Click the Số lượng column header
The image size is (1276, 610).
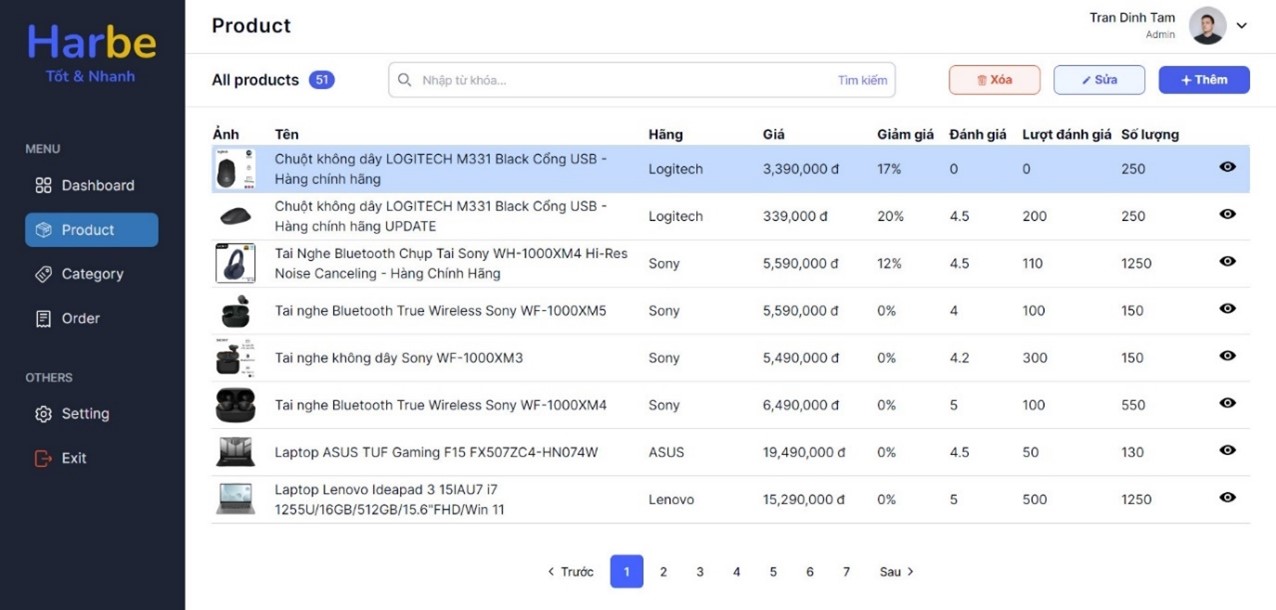(x=1150, y=134)
